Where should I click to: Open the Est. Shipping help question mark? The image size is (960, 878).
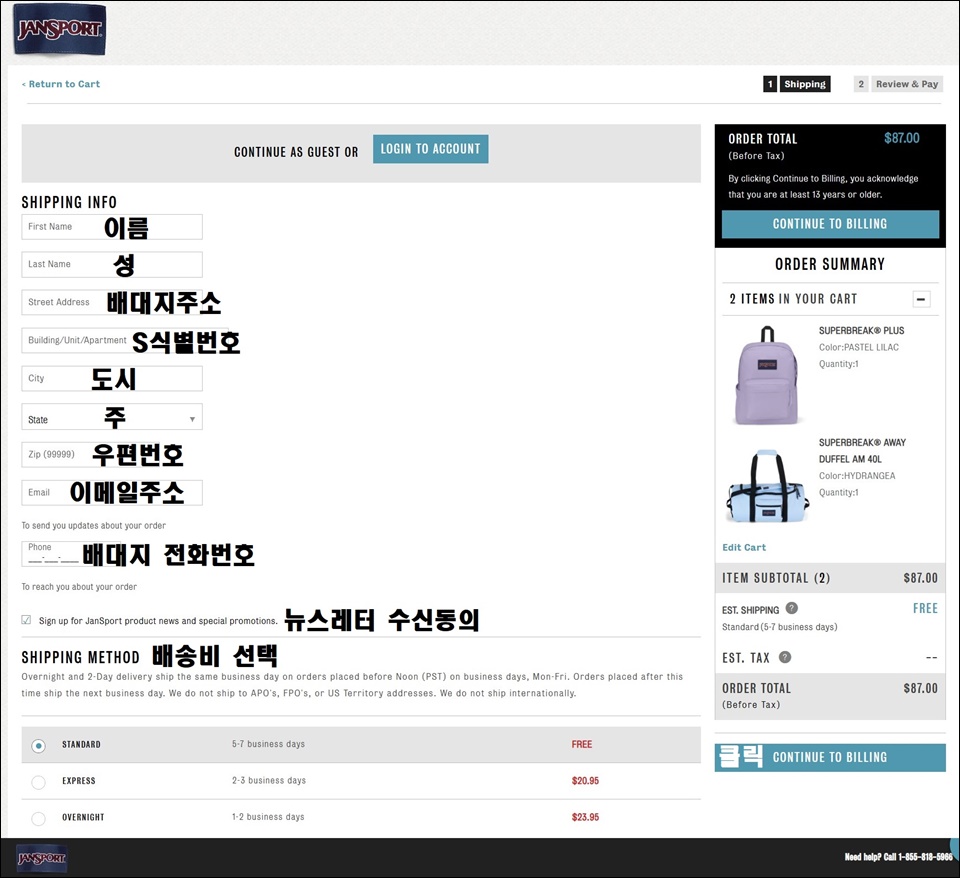coord(792,608)
